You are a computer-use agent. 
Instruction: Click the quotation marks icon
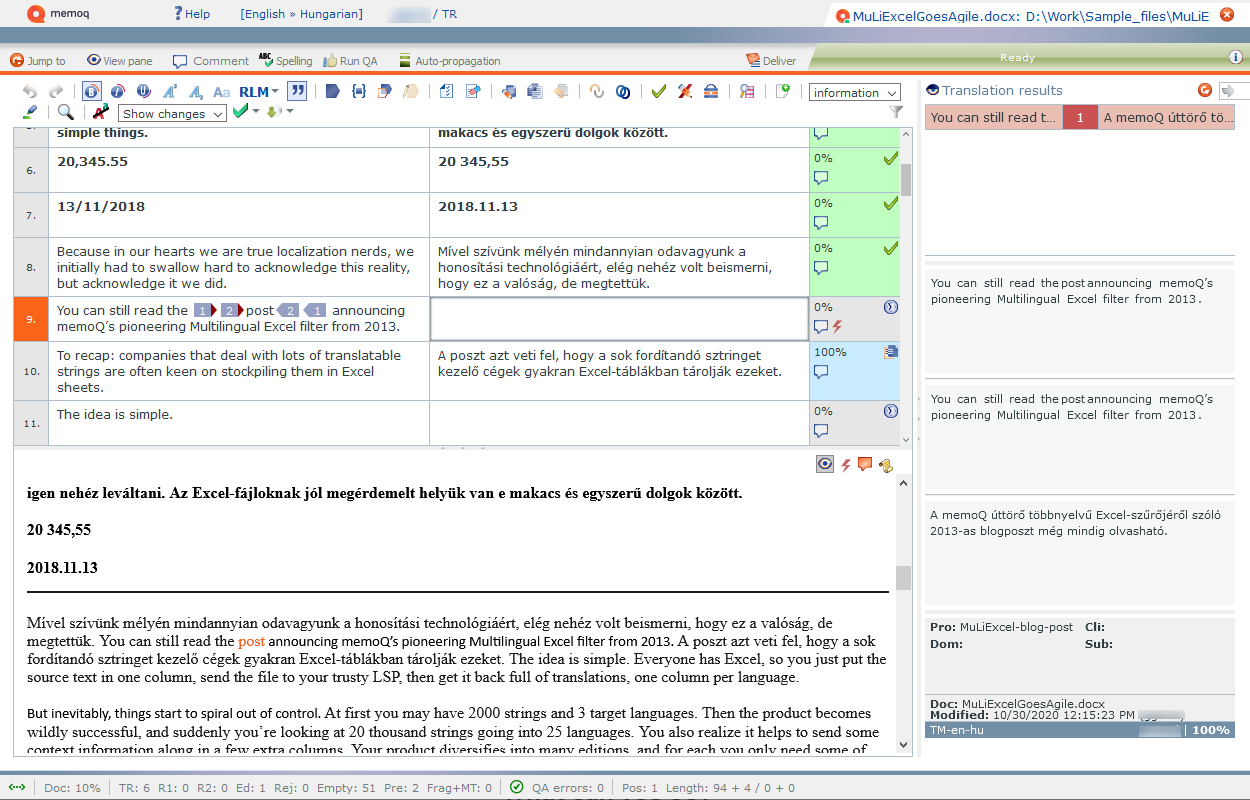[297, 92]
